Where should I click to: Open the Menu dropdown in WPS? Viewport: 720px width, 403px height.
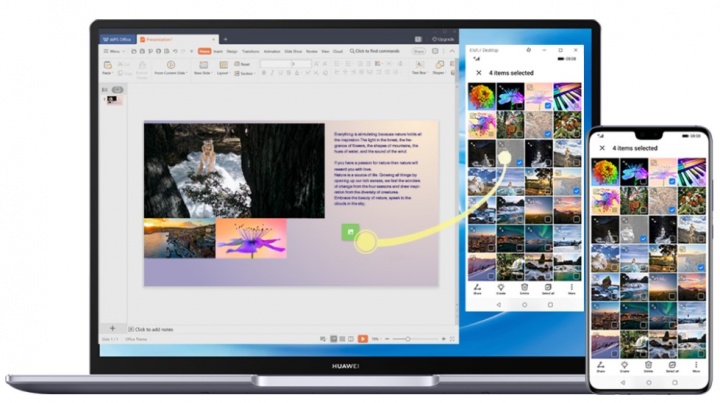coord(114,51)
